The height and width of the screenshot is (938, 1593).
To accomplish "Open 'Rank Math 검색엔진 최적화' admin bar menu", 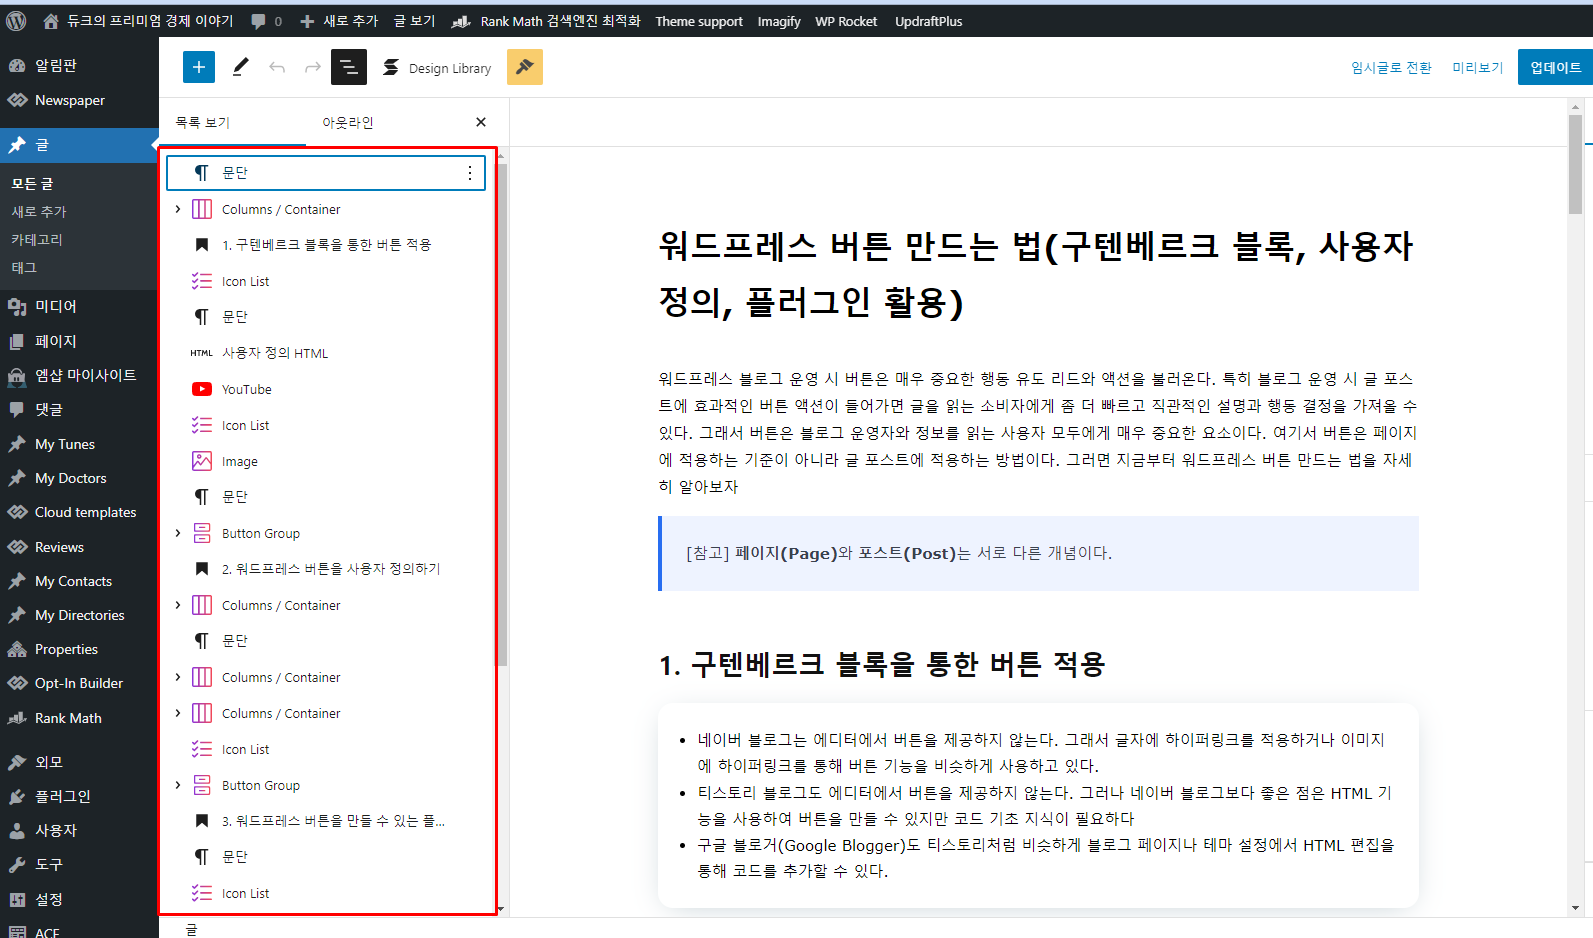I will [546, 20].
